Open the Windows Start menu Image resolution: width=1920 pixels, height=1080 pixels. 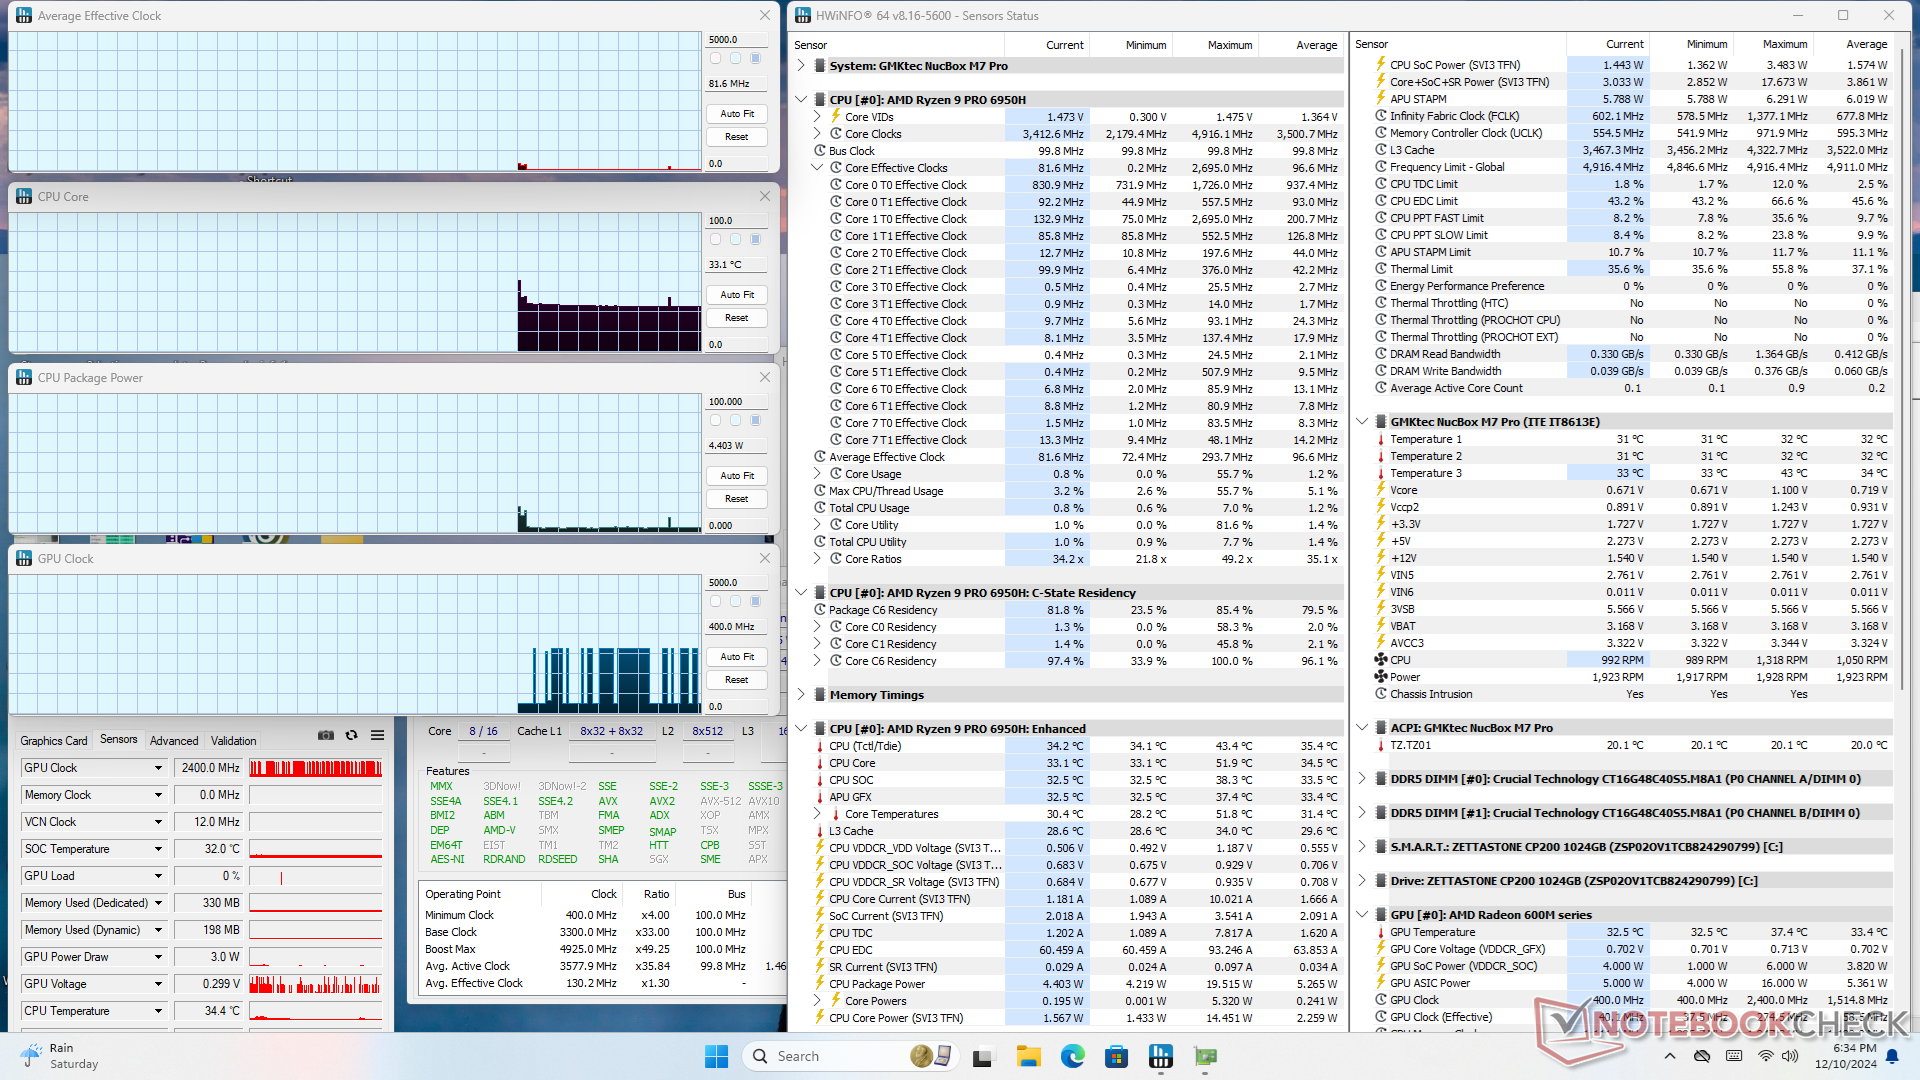(716, 1056)
